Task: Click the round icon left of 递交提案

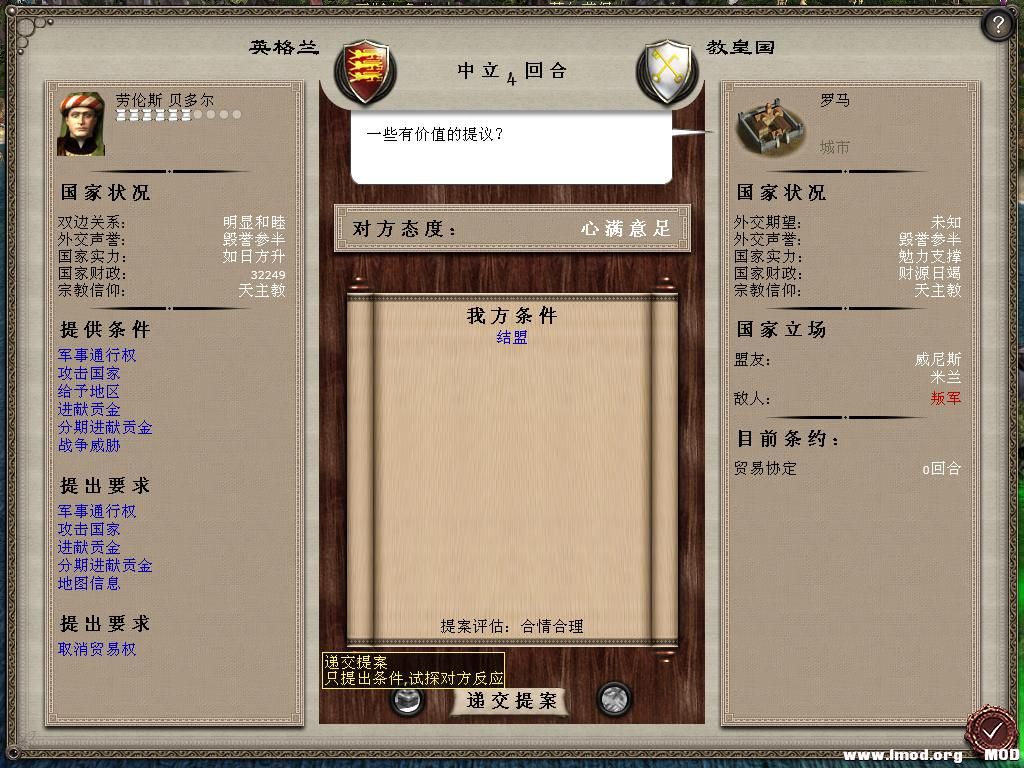Action: pyautogui.click(x=407, y=701)
